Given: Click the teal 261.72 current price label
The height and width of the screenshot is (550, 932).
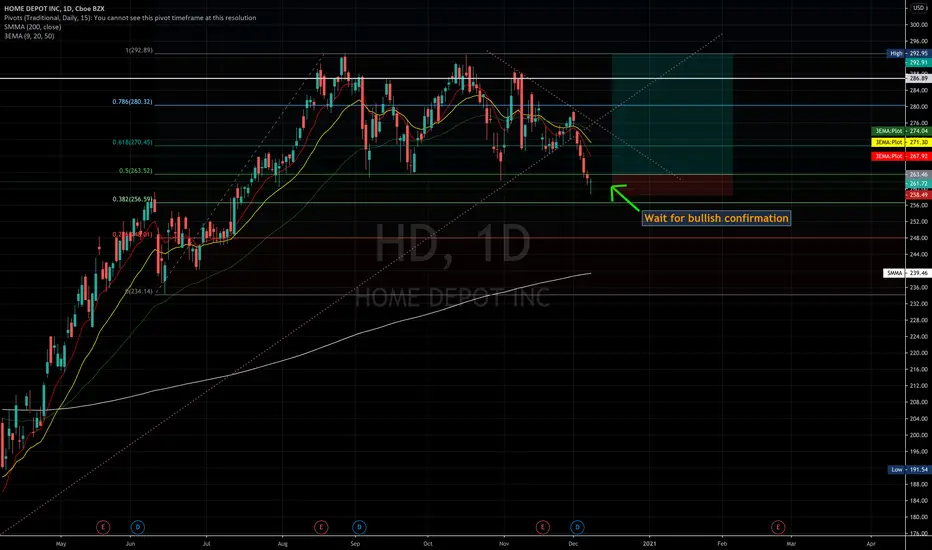Looking at the screenshot, I should [x=918, y=184].
